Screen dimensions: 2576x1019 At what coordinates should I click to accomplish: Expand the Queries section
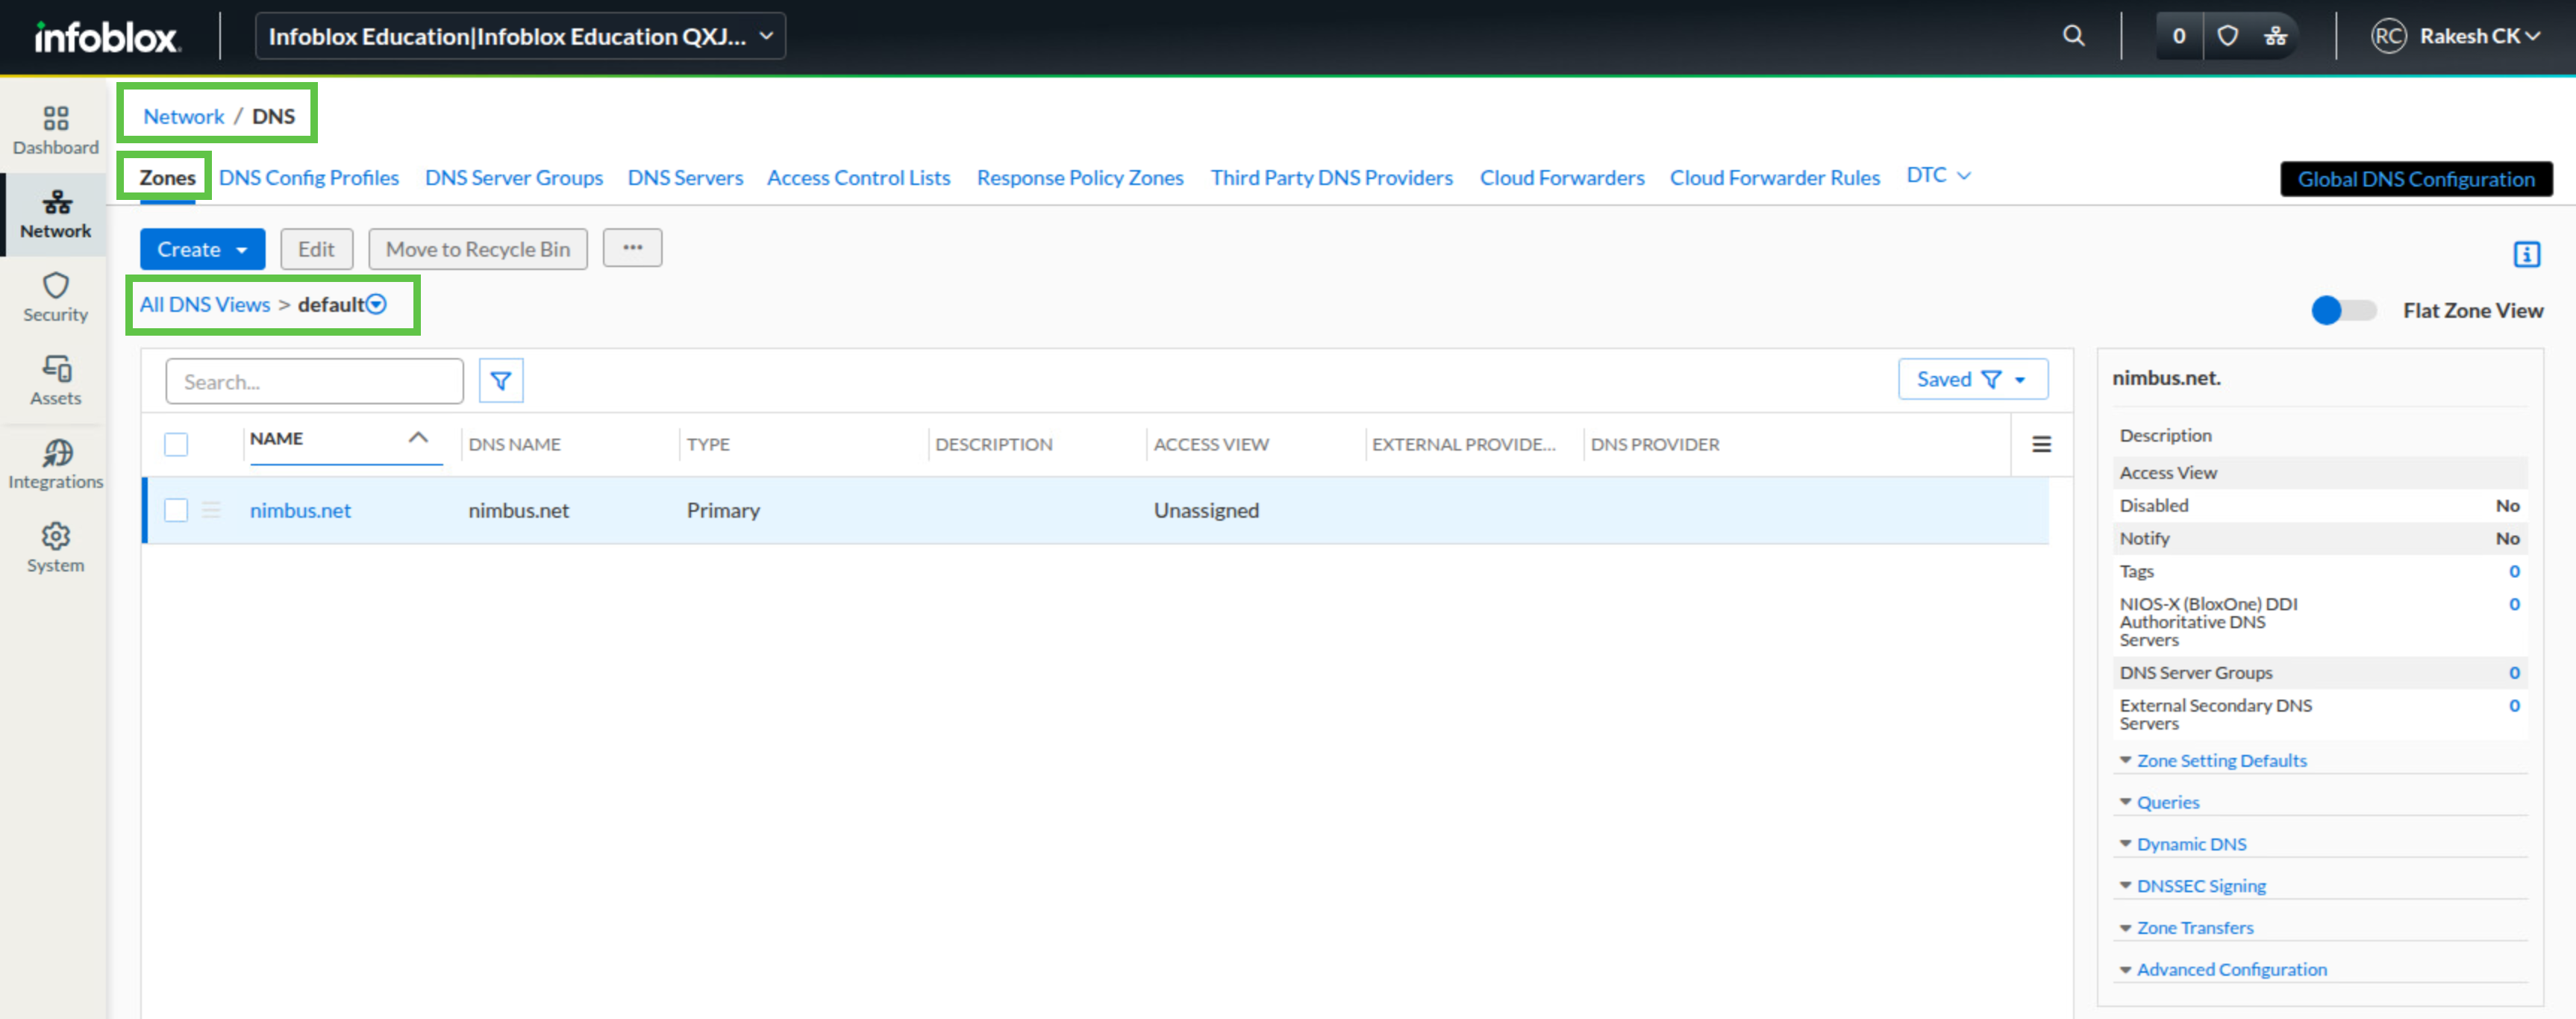pyautogui.click(x=2167, y=802)
